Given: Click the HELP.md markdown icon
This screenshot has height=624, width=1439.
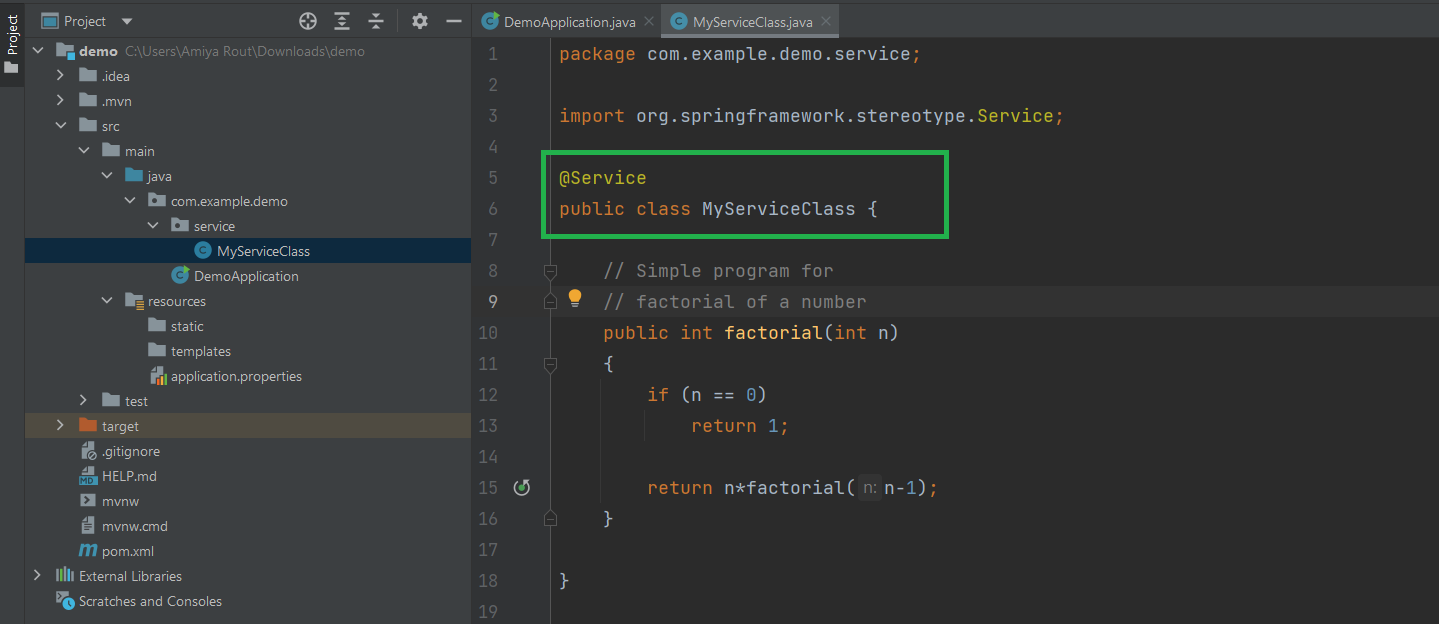Looking at the screenshot, I should click(x=88, y=476).
